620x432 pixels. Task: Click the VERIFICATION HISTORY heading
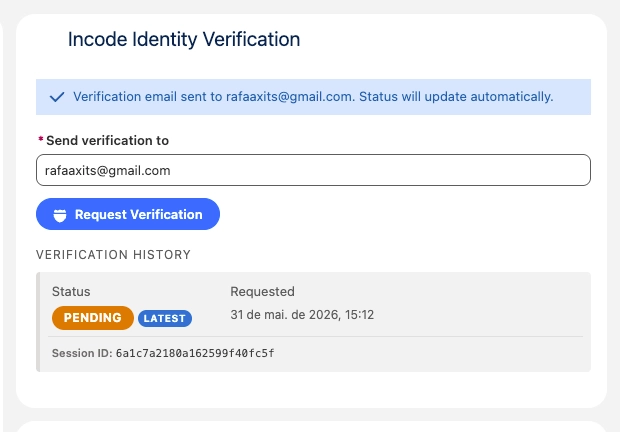tap(113, 255)
